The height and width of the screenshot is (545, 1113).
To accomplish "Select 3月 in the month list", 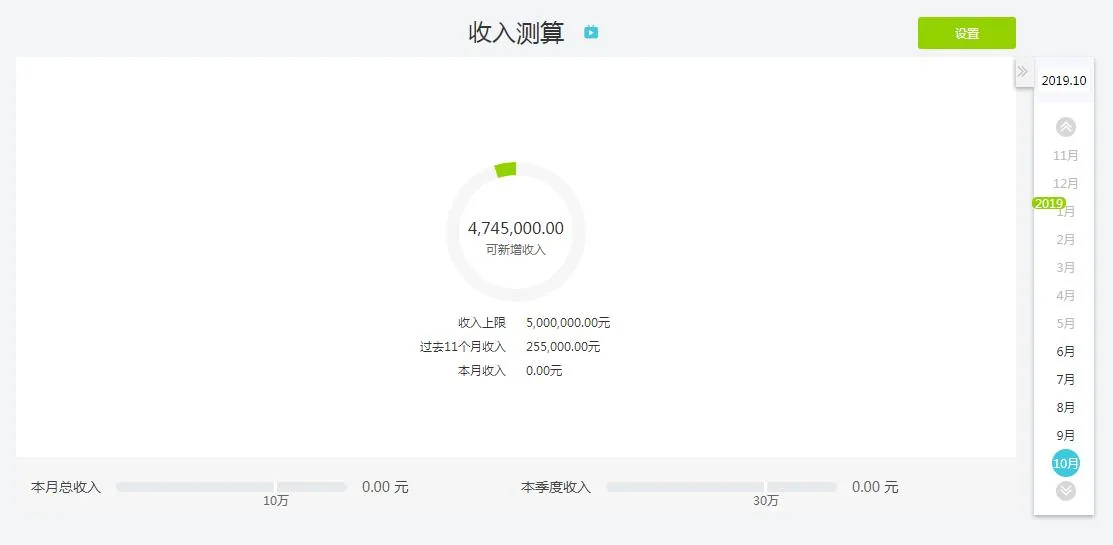I will point(1065,268).
